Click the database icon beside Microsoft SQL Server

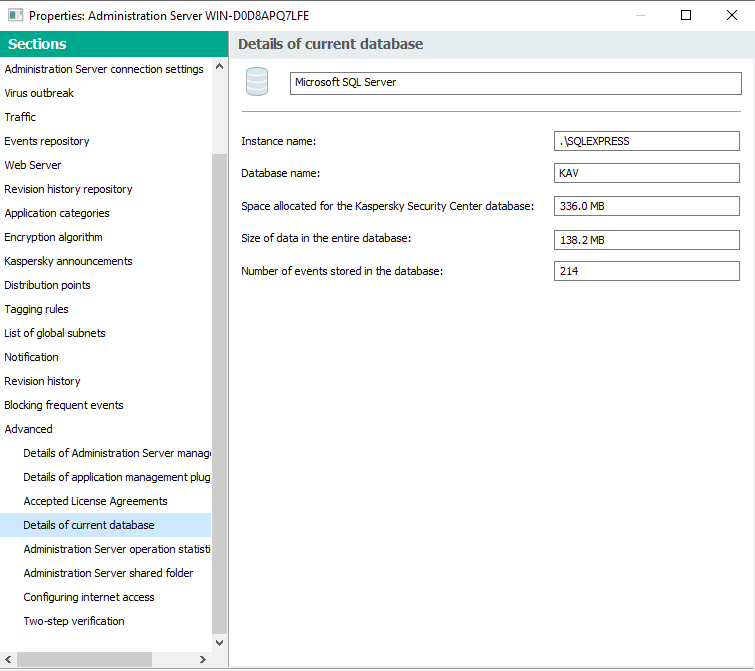257,82
